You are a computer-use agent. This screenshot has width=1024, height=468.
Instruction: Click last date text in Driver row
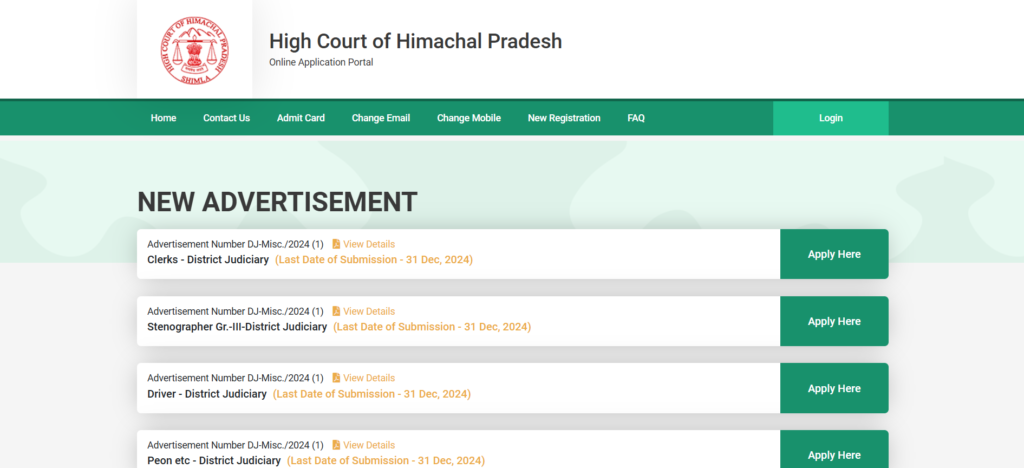coord(372,394)
